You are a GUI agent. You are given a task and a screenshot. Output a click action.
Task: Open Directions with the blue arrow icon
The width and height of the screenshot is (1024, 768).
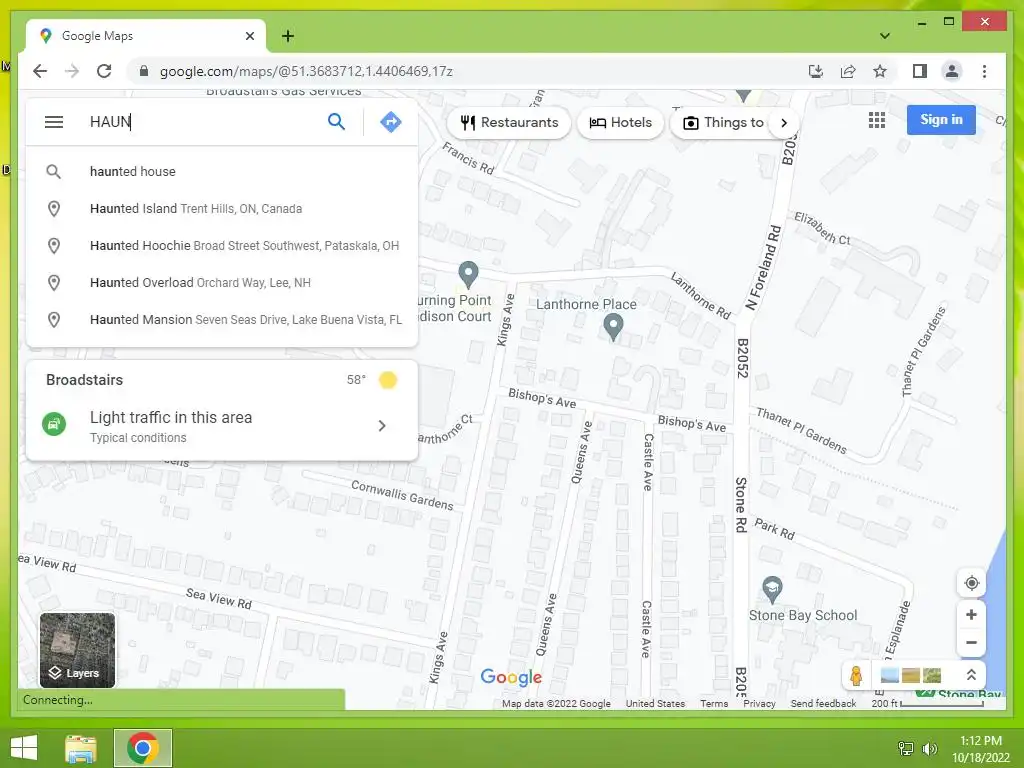(x=391, y=121)
